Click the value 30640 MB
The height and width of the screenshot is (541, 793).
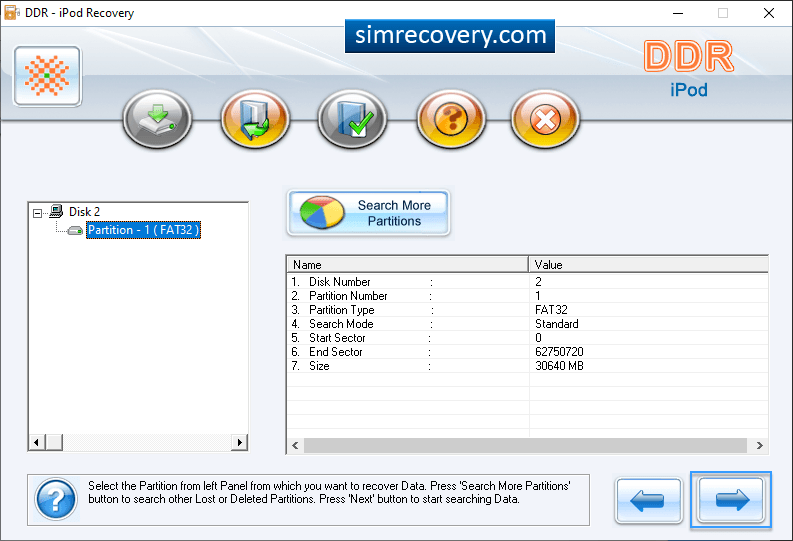(559, 366)
